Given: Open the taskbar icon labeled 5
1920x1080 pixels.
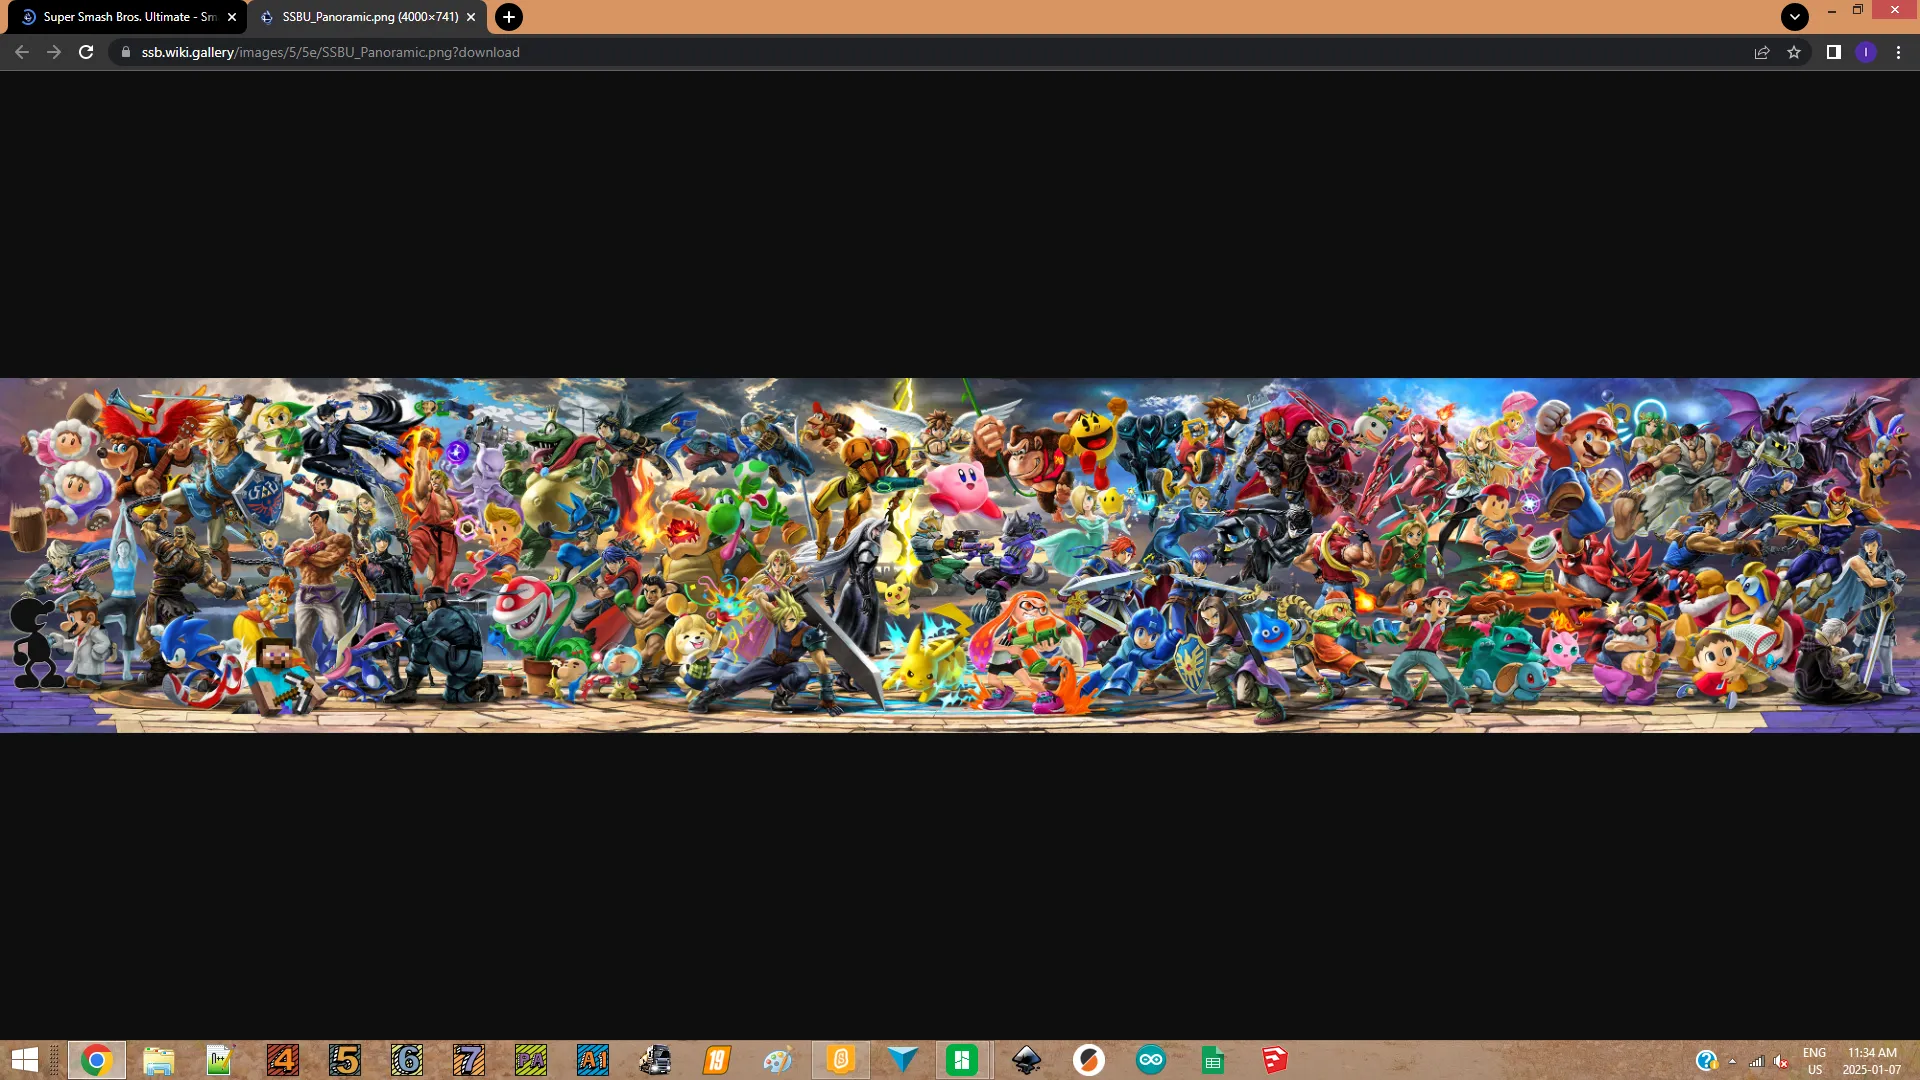Looking at the screenshot, I should pyautogui.click(x=345, y=1060).
